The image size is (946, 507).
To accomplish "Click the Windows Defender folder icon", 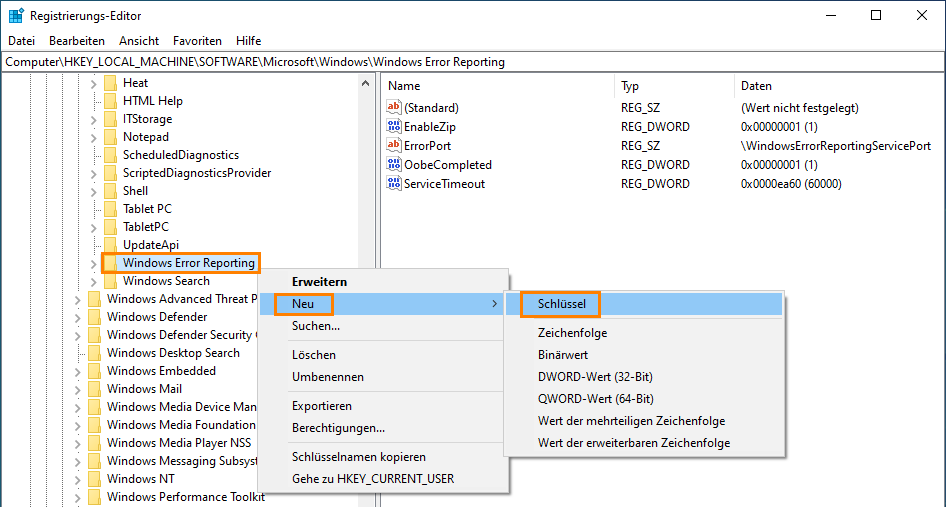I will [94, 317].
